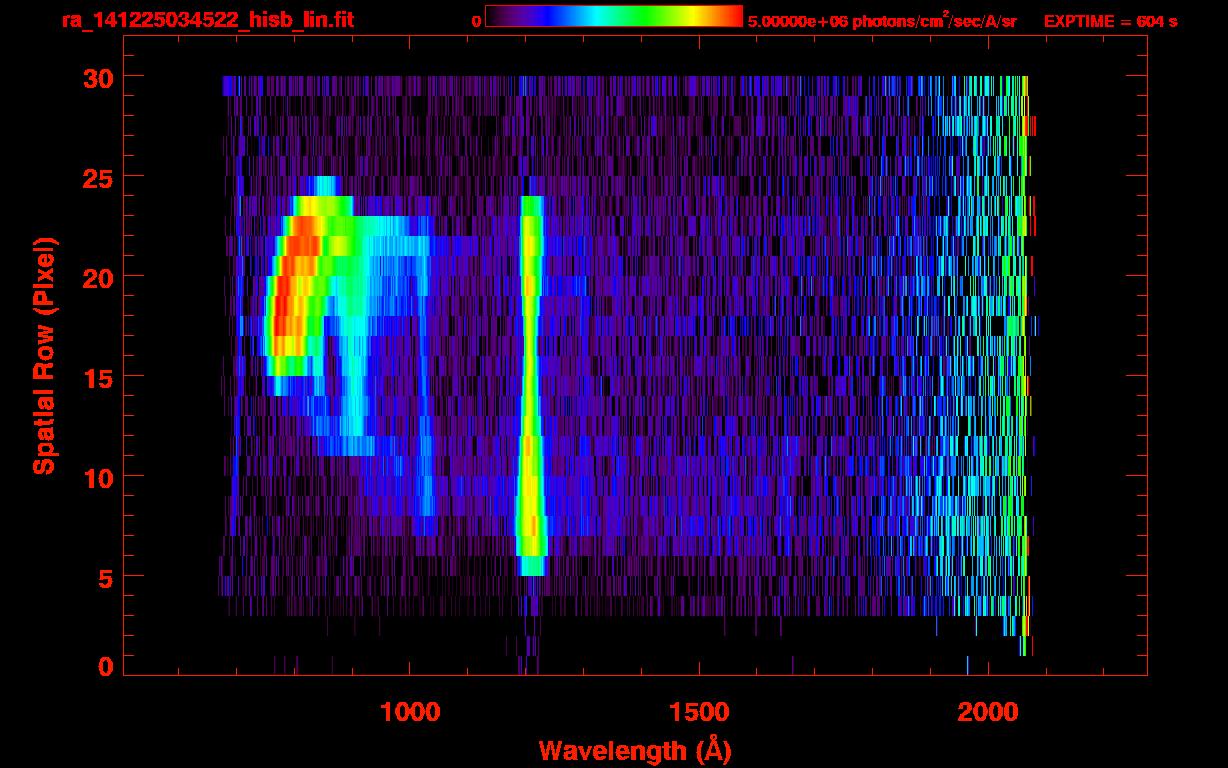
Task: Click the colorbar minimum value 0
Action: click(477, 21)
